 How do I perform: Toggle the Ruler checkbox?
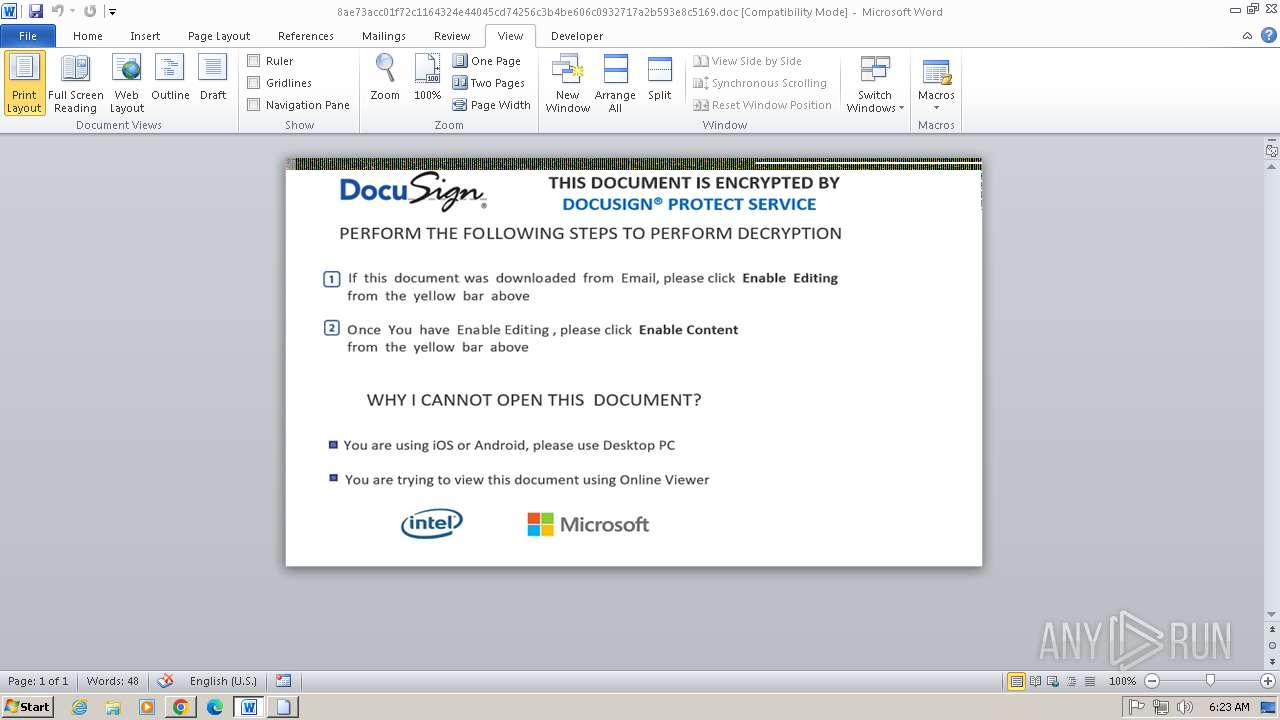(x=254, y=61)
